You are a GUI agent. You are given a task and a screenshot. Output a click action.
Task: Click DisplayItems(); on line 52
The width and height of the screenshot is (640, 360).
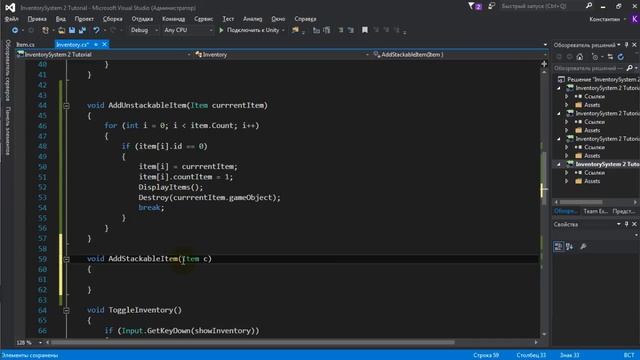170,187
